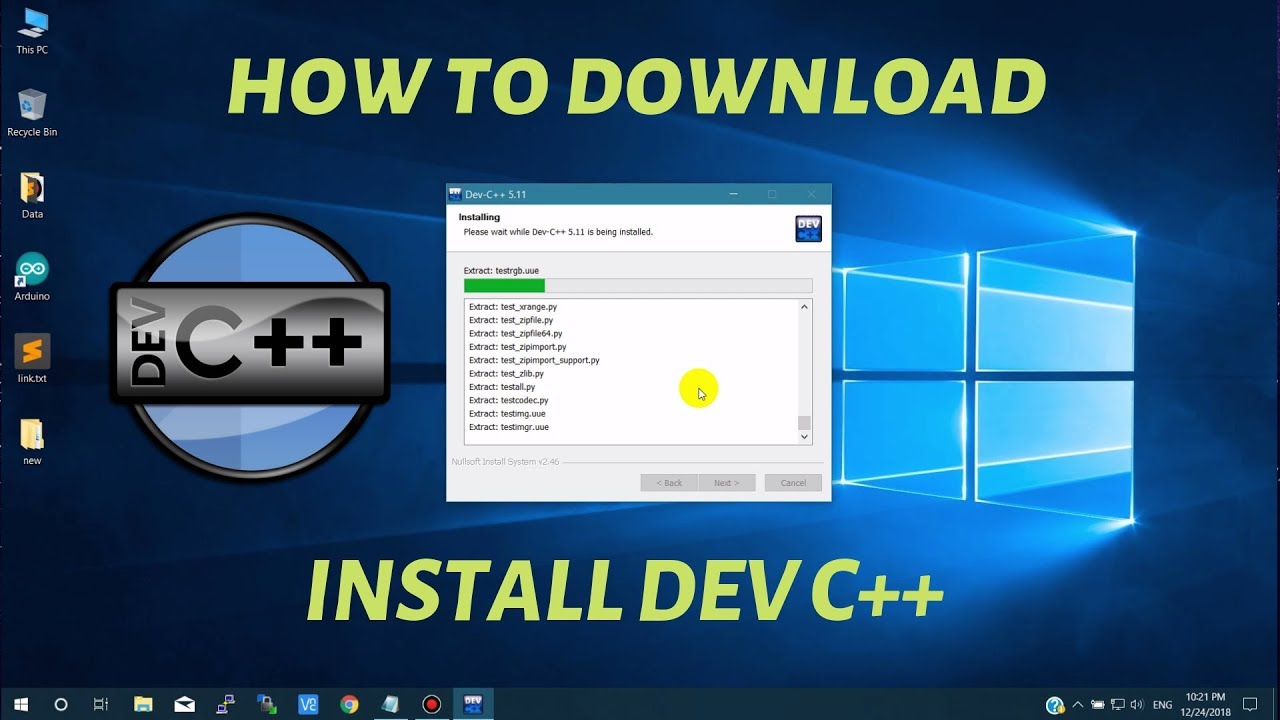Image resolution: width=1280 pixels, height=720 pixels.
Task: Open Google Chrome from the taskbar
Action: (349, 704)
